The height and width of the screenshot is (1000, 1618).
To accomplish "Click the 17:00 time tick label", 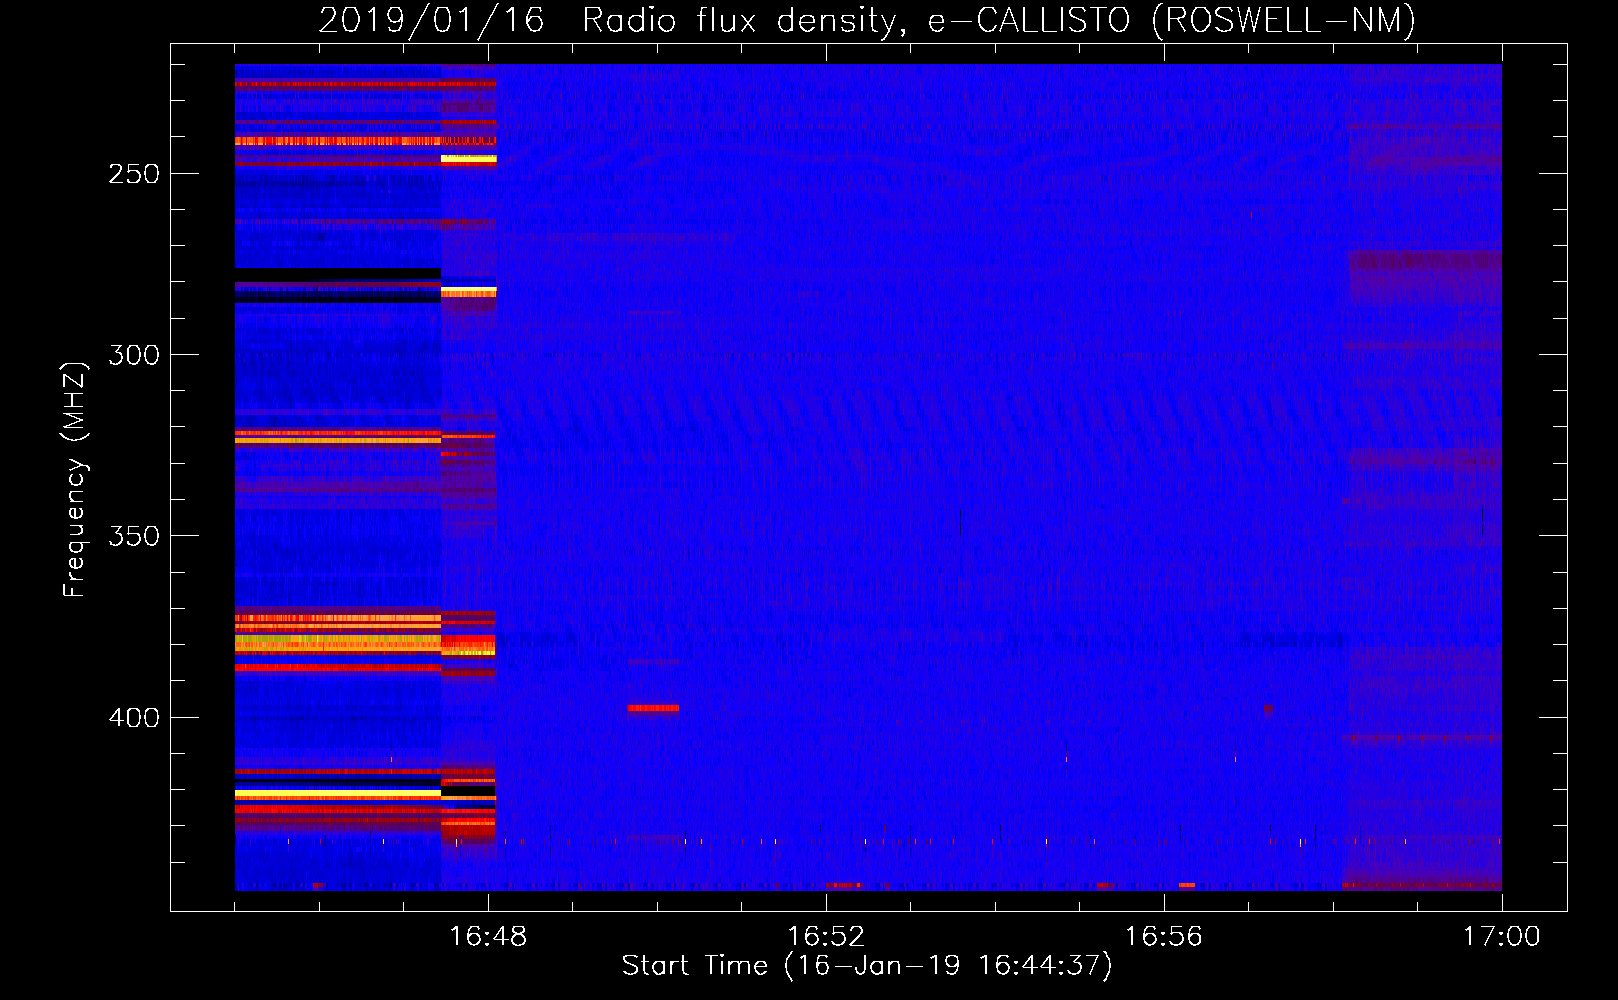I will (1502, 937).
